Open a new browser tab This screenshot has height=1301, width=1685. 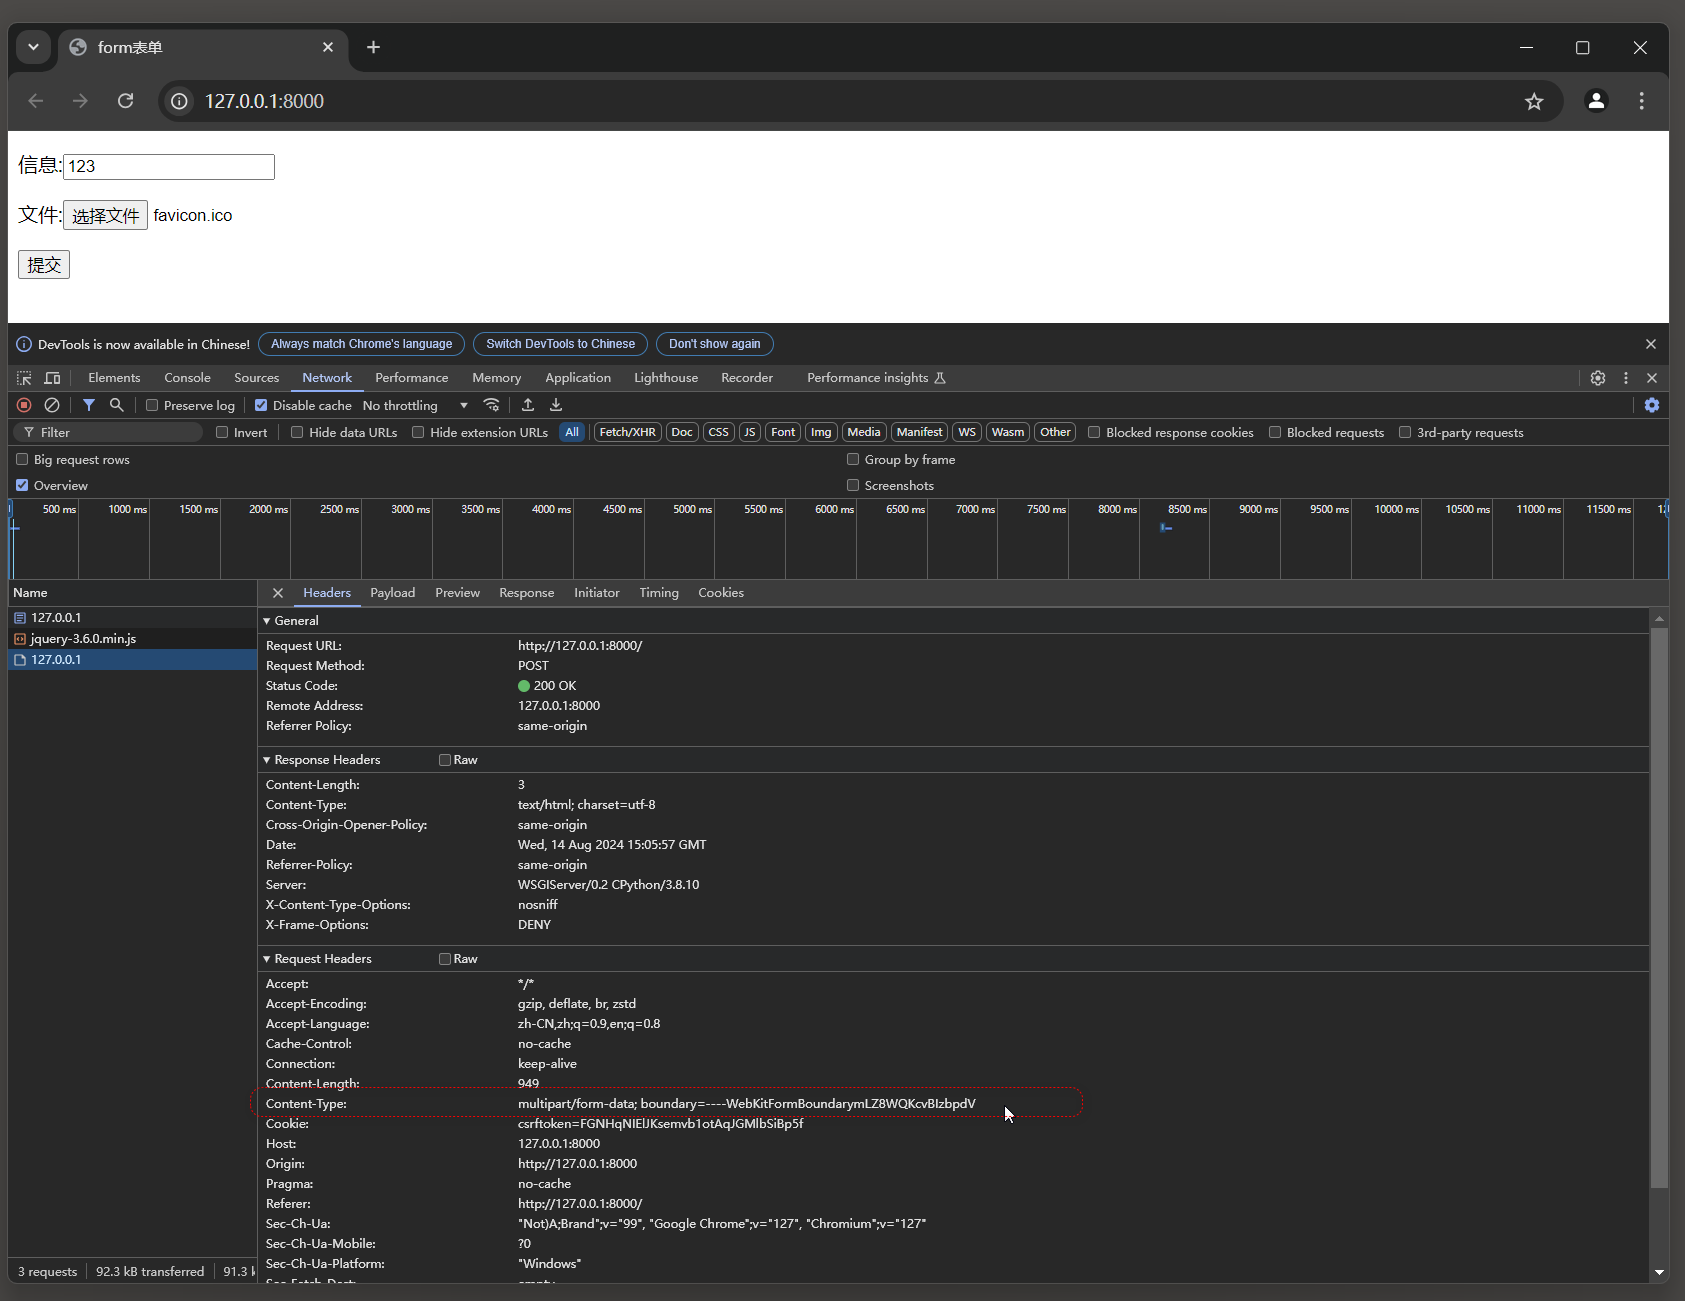pyautogui.click(x=373, y=47)
